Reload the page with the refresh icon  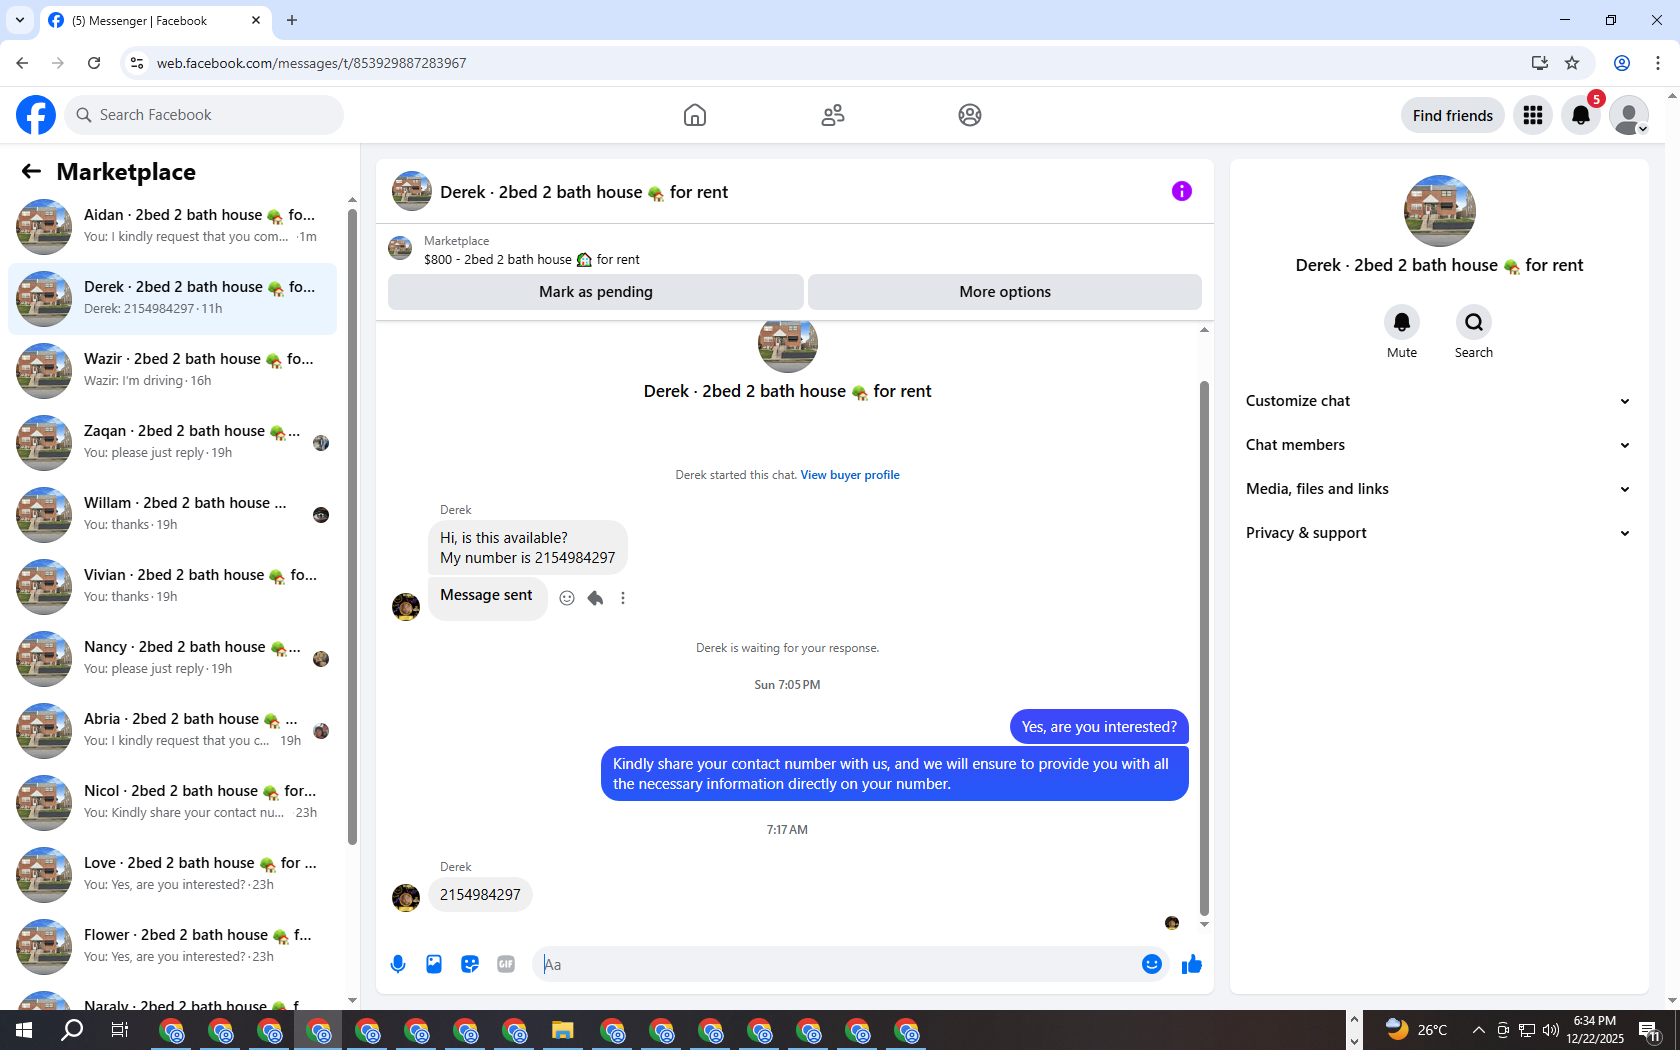click(x=94, y=63)
